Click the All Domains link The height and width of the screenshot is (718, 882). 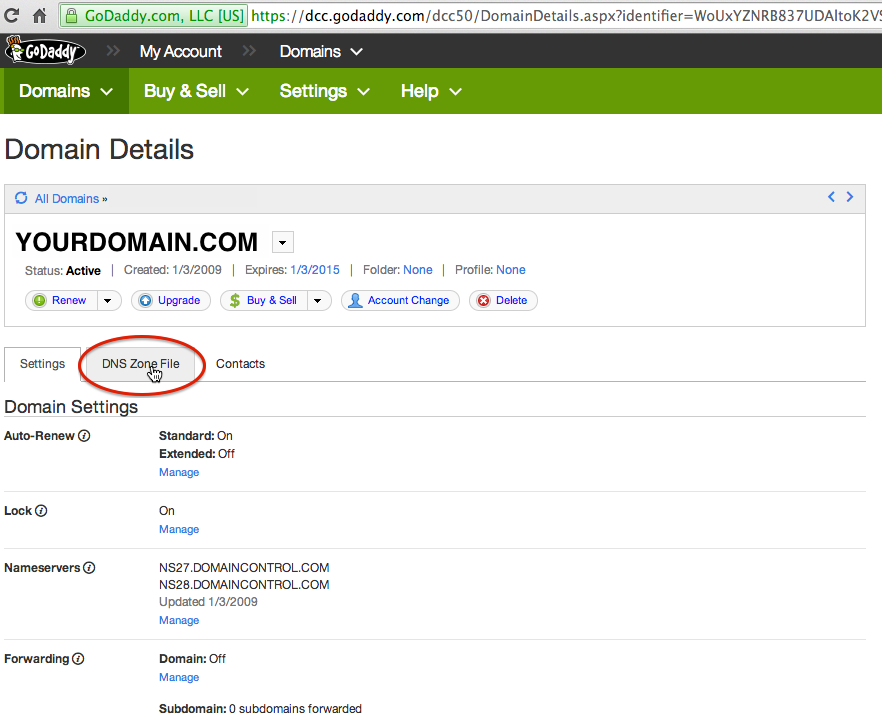(x=67, y=199)
